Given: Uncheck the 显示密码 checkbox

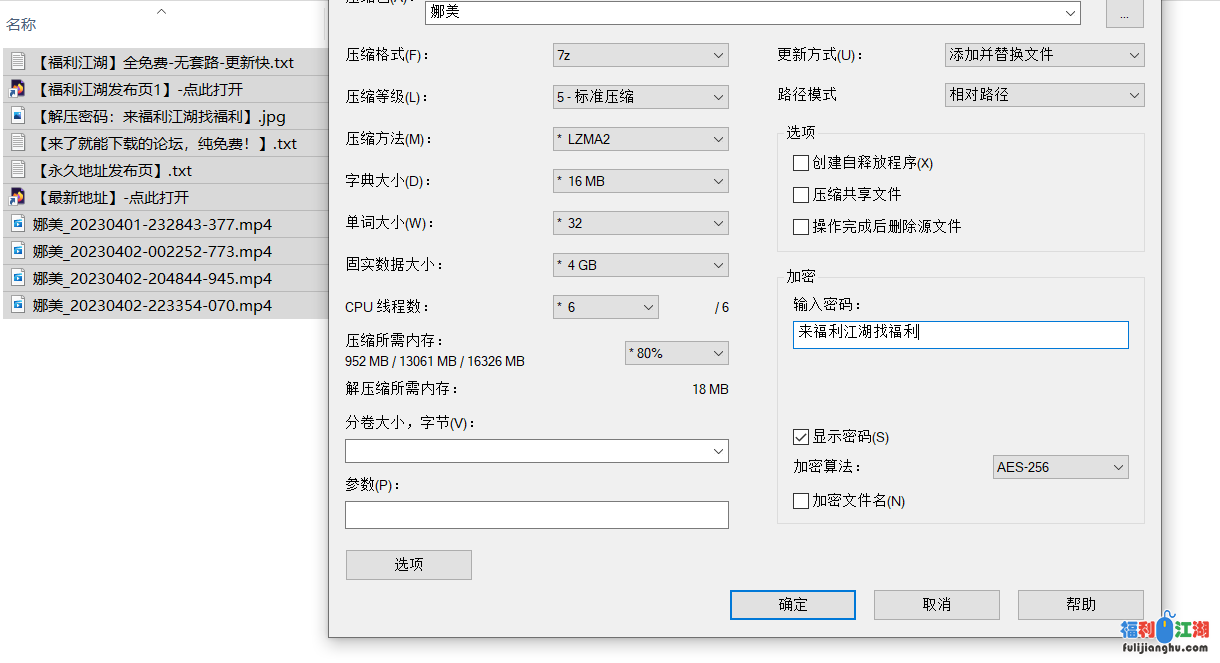Looking at the screenshot, I should [801, 437].
